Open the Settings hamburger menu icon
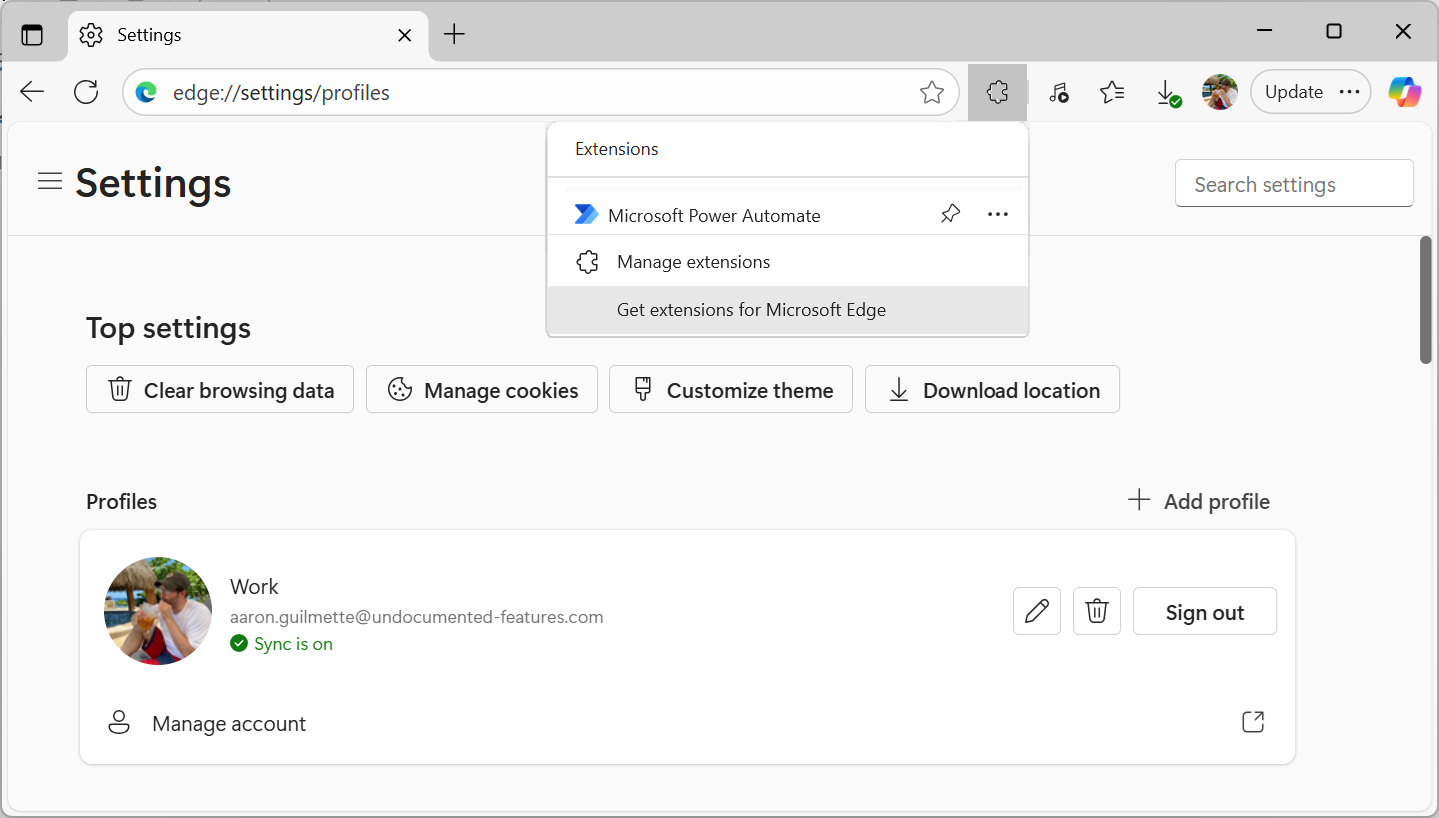Screen dimensions: 1439x818 [49, 181]
